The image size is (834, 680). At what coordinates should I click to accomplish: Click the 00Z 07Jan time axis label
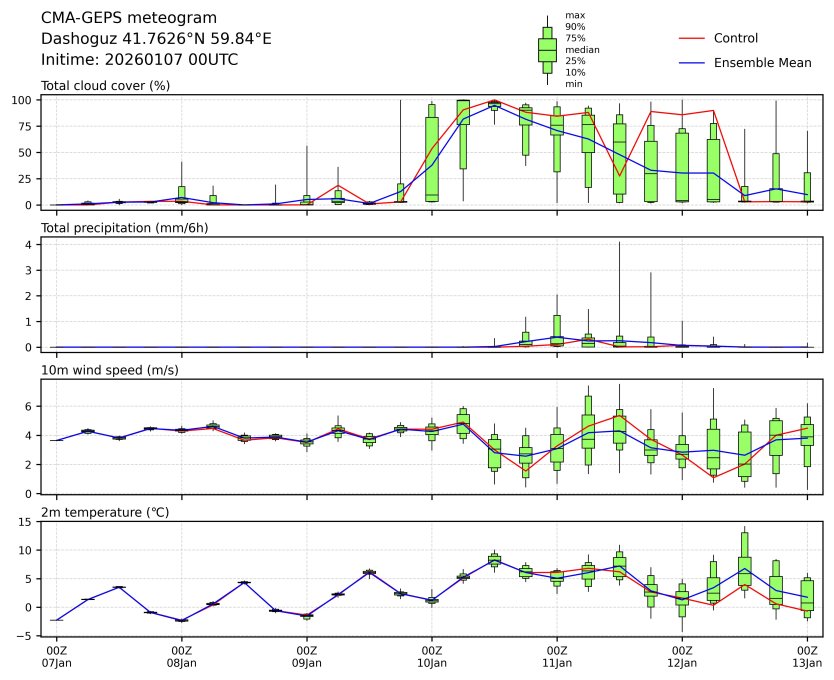pos(56,656)
